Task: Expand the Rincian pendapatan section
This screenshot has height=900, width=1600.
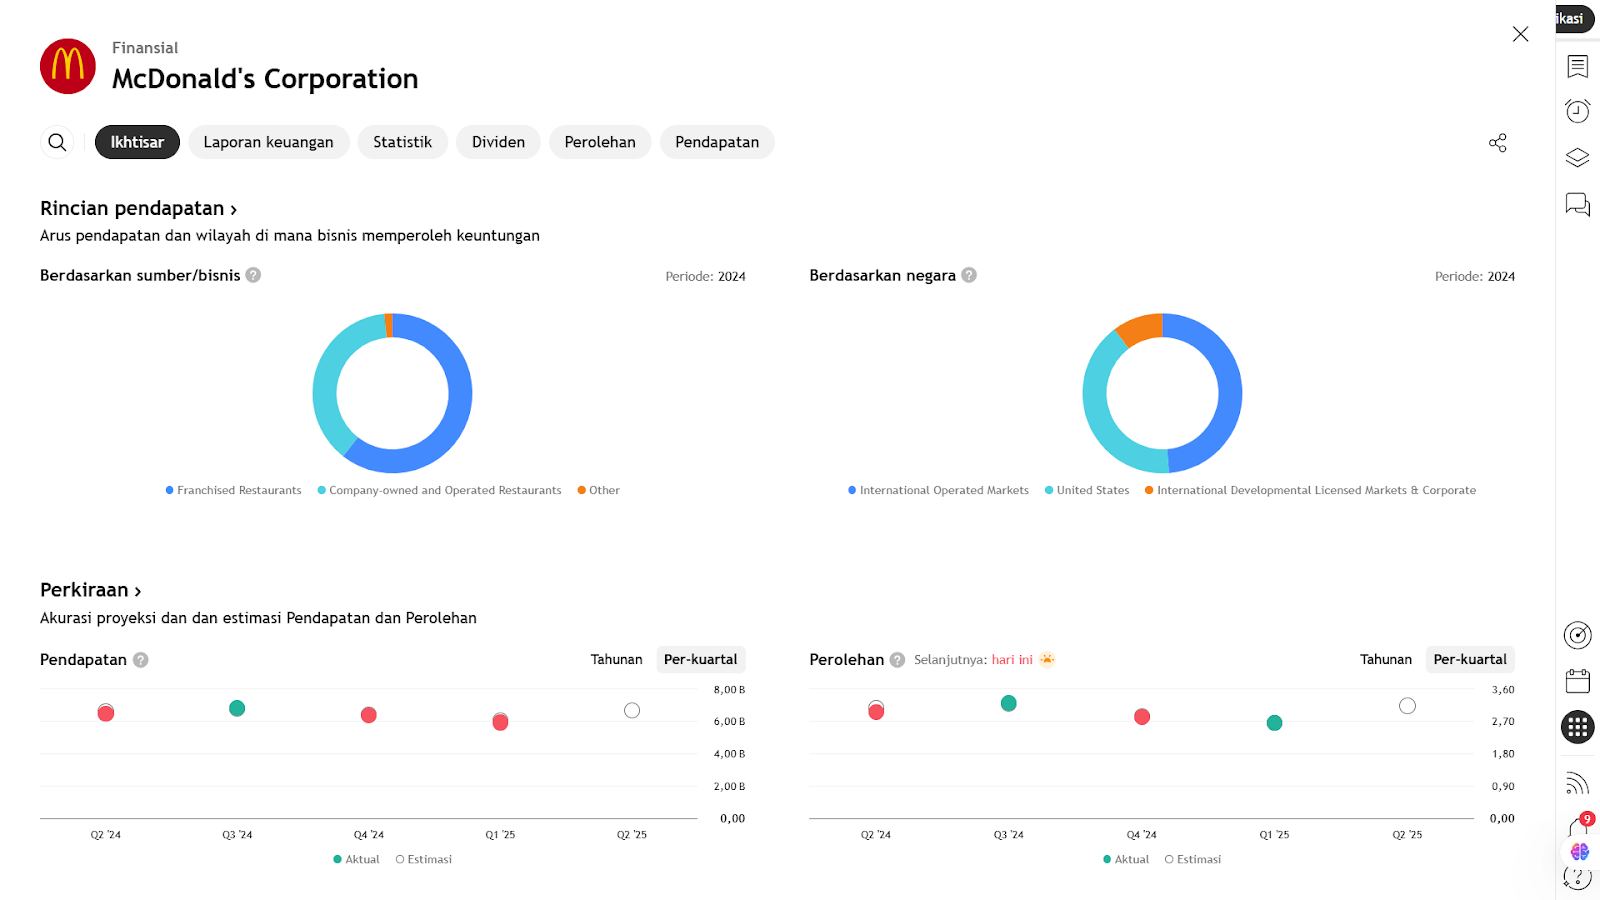Action: 138,209
